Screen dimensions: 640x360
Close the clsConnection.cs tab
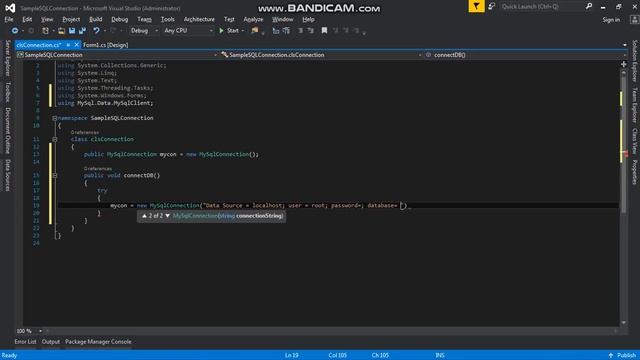pyautogui.click(x=76, y=45)
